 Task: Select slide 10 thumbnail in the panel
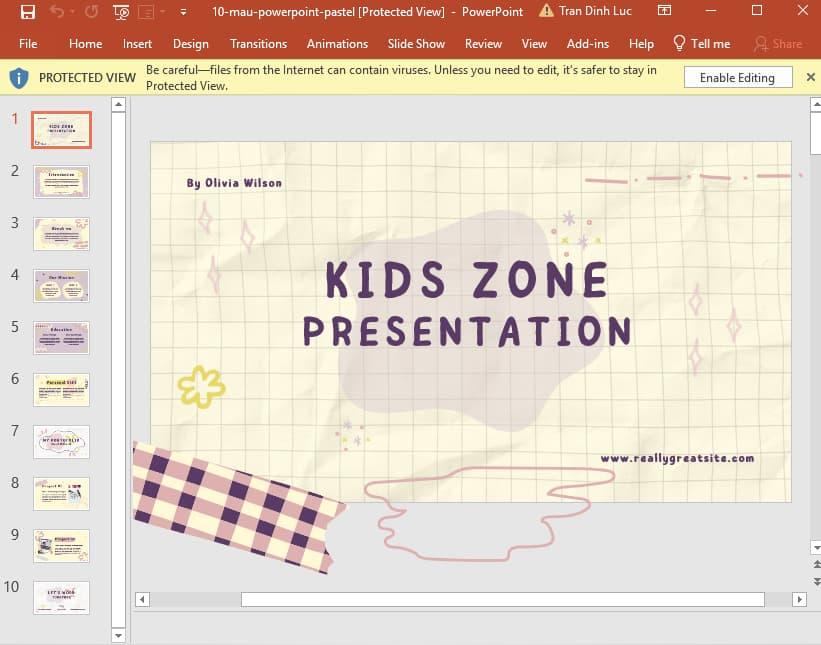tap(61, 597)
